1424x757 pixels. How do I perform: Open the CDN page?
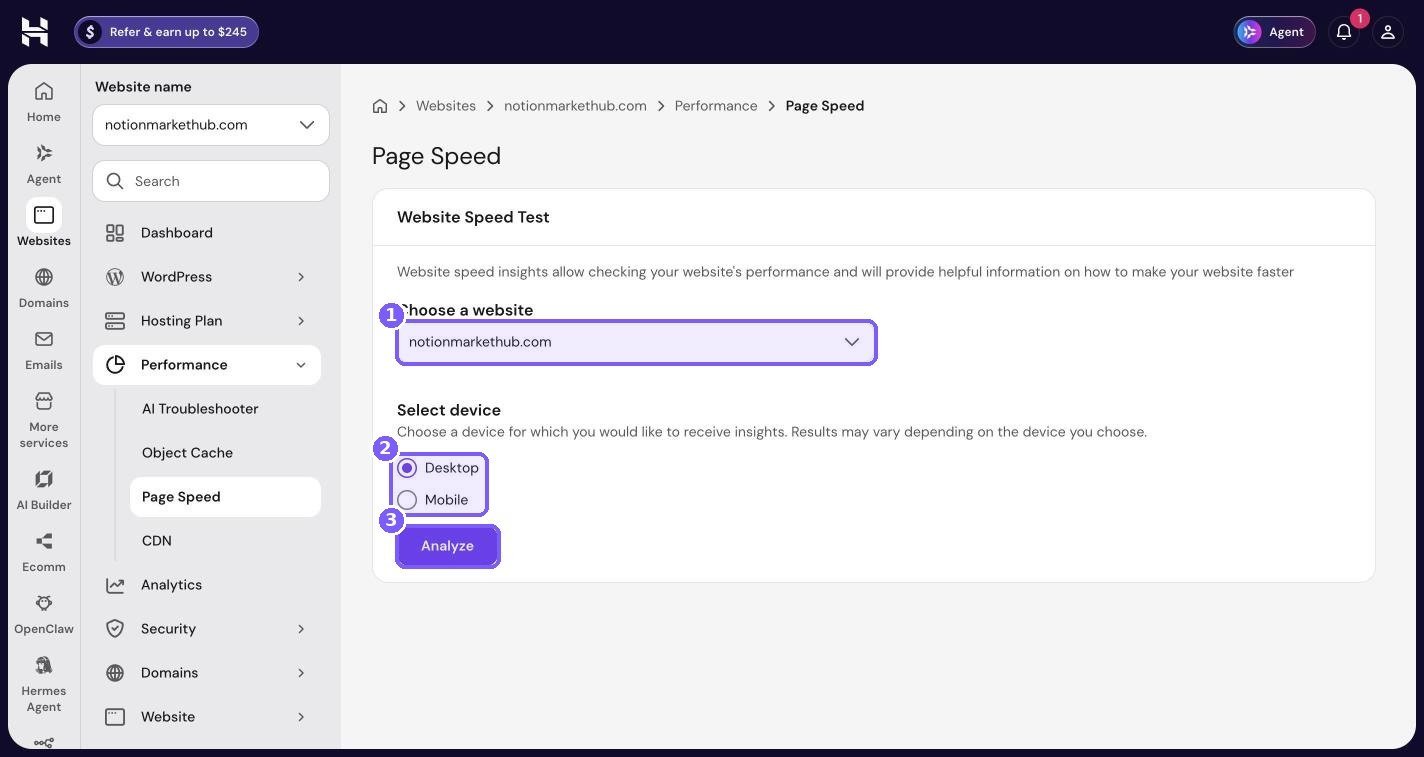point(225,541)
